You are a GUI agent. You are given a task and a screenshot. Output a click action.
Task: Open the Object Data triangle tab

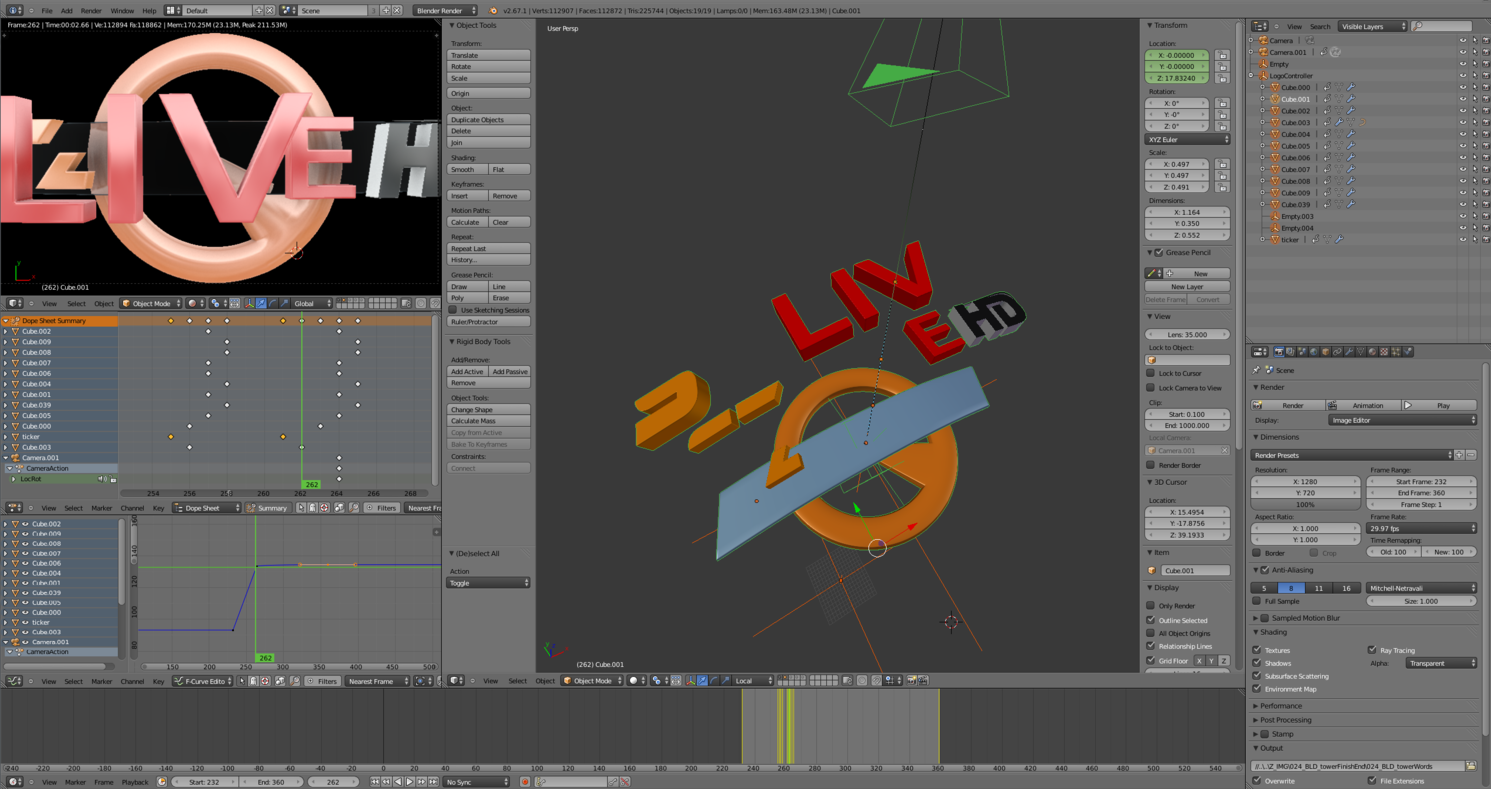1360,352
